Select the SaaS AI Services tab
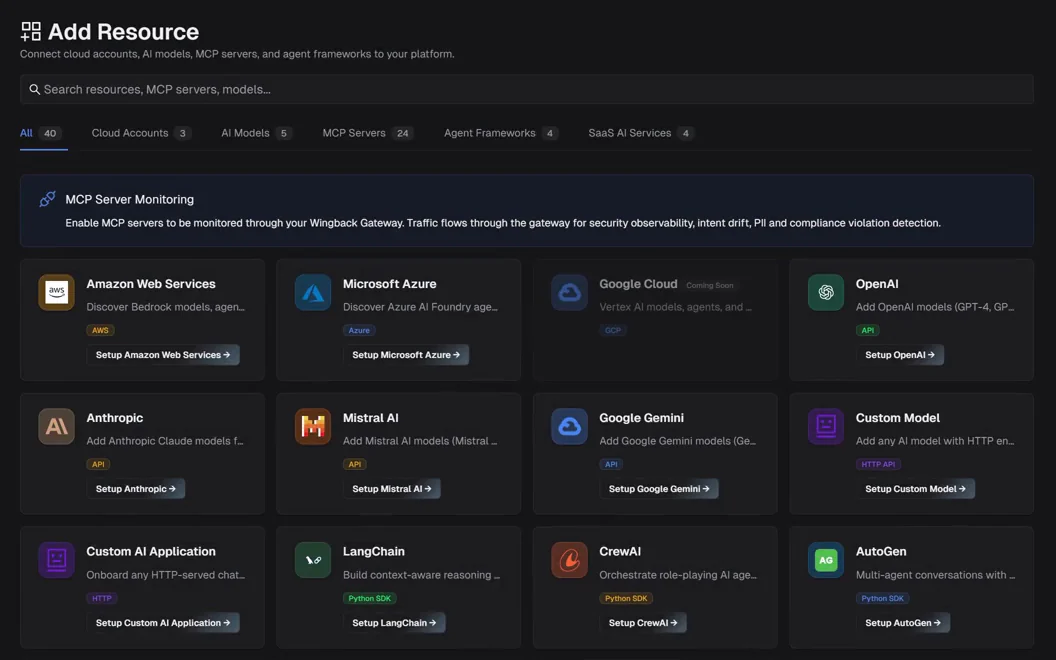1056x660 pixels. [641, 133]
